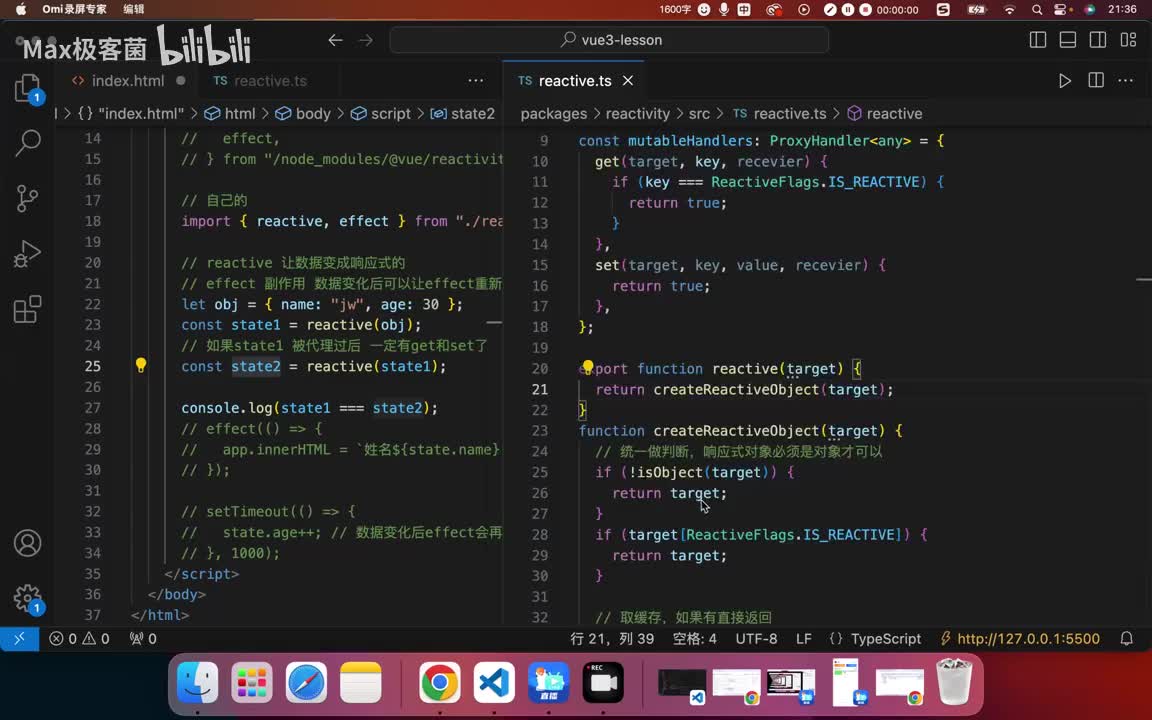Open the script breadcrumb segment
This screenshot has width=1152, height=720.
point(381,114)
